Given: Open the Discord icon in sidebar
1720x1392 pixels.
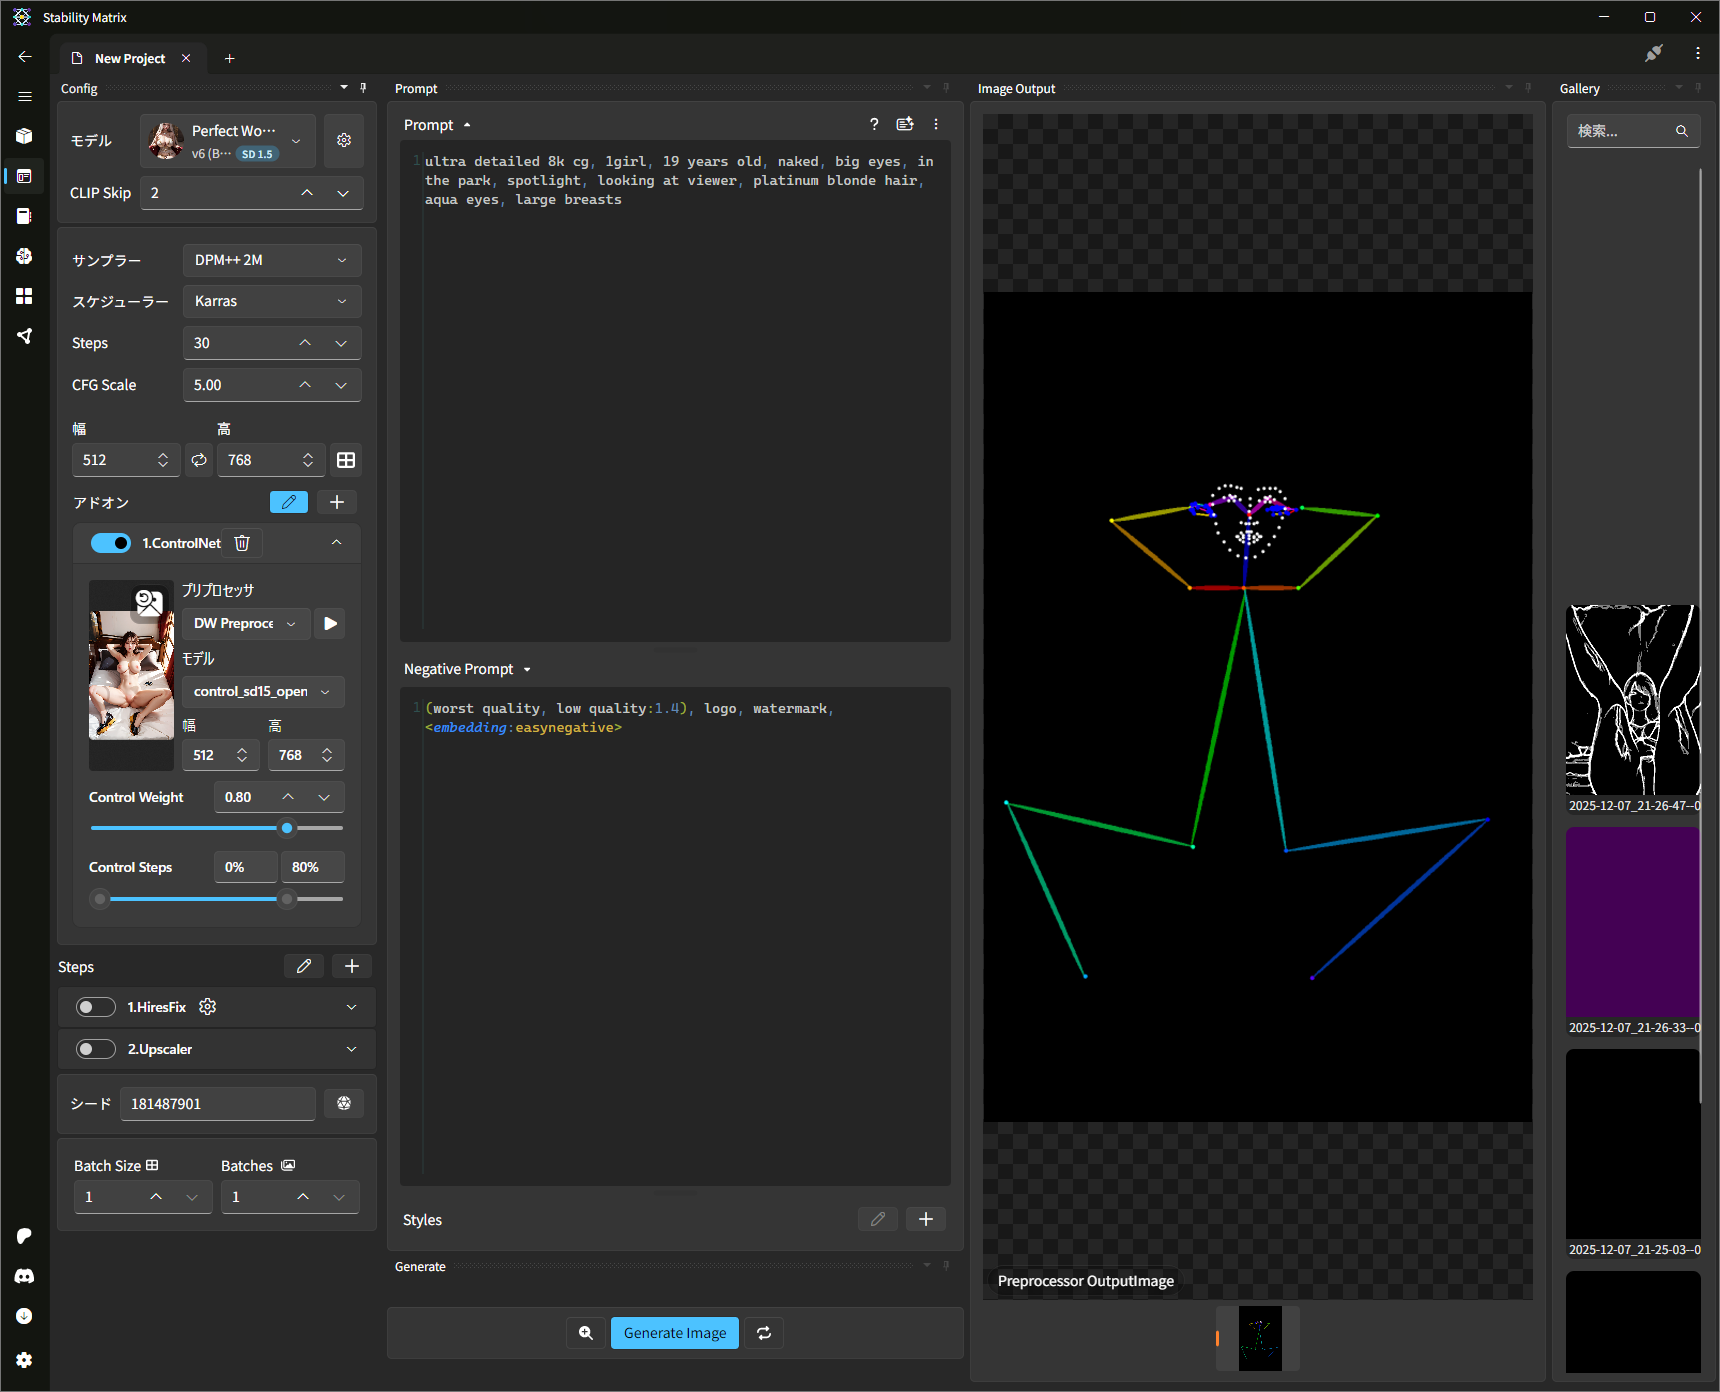Looking at the screenshot, I should [24, 1276].
